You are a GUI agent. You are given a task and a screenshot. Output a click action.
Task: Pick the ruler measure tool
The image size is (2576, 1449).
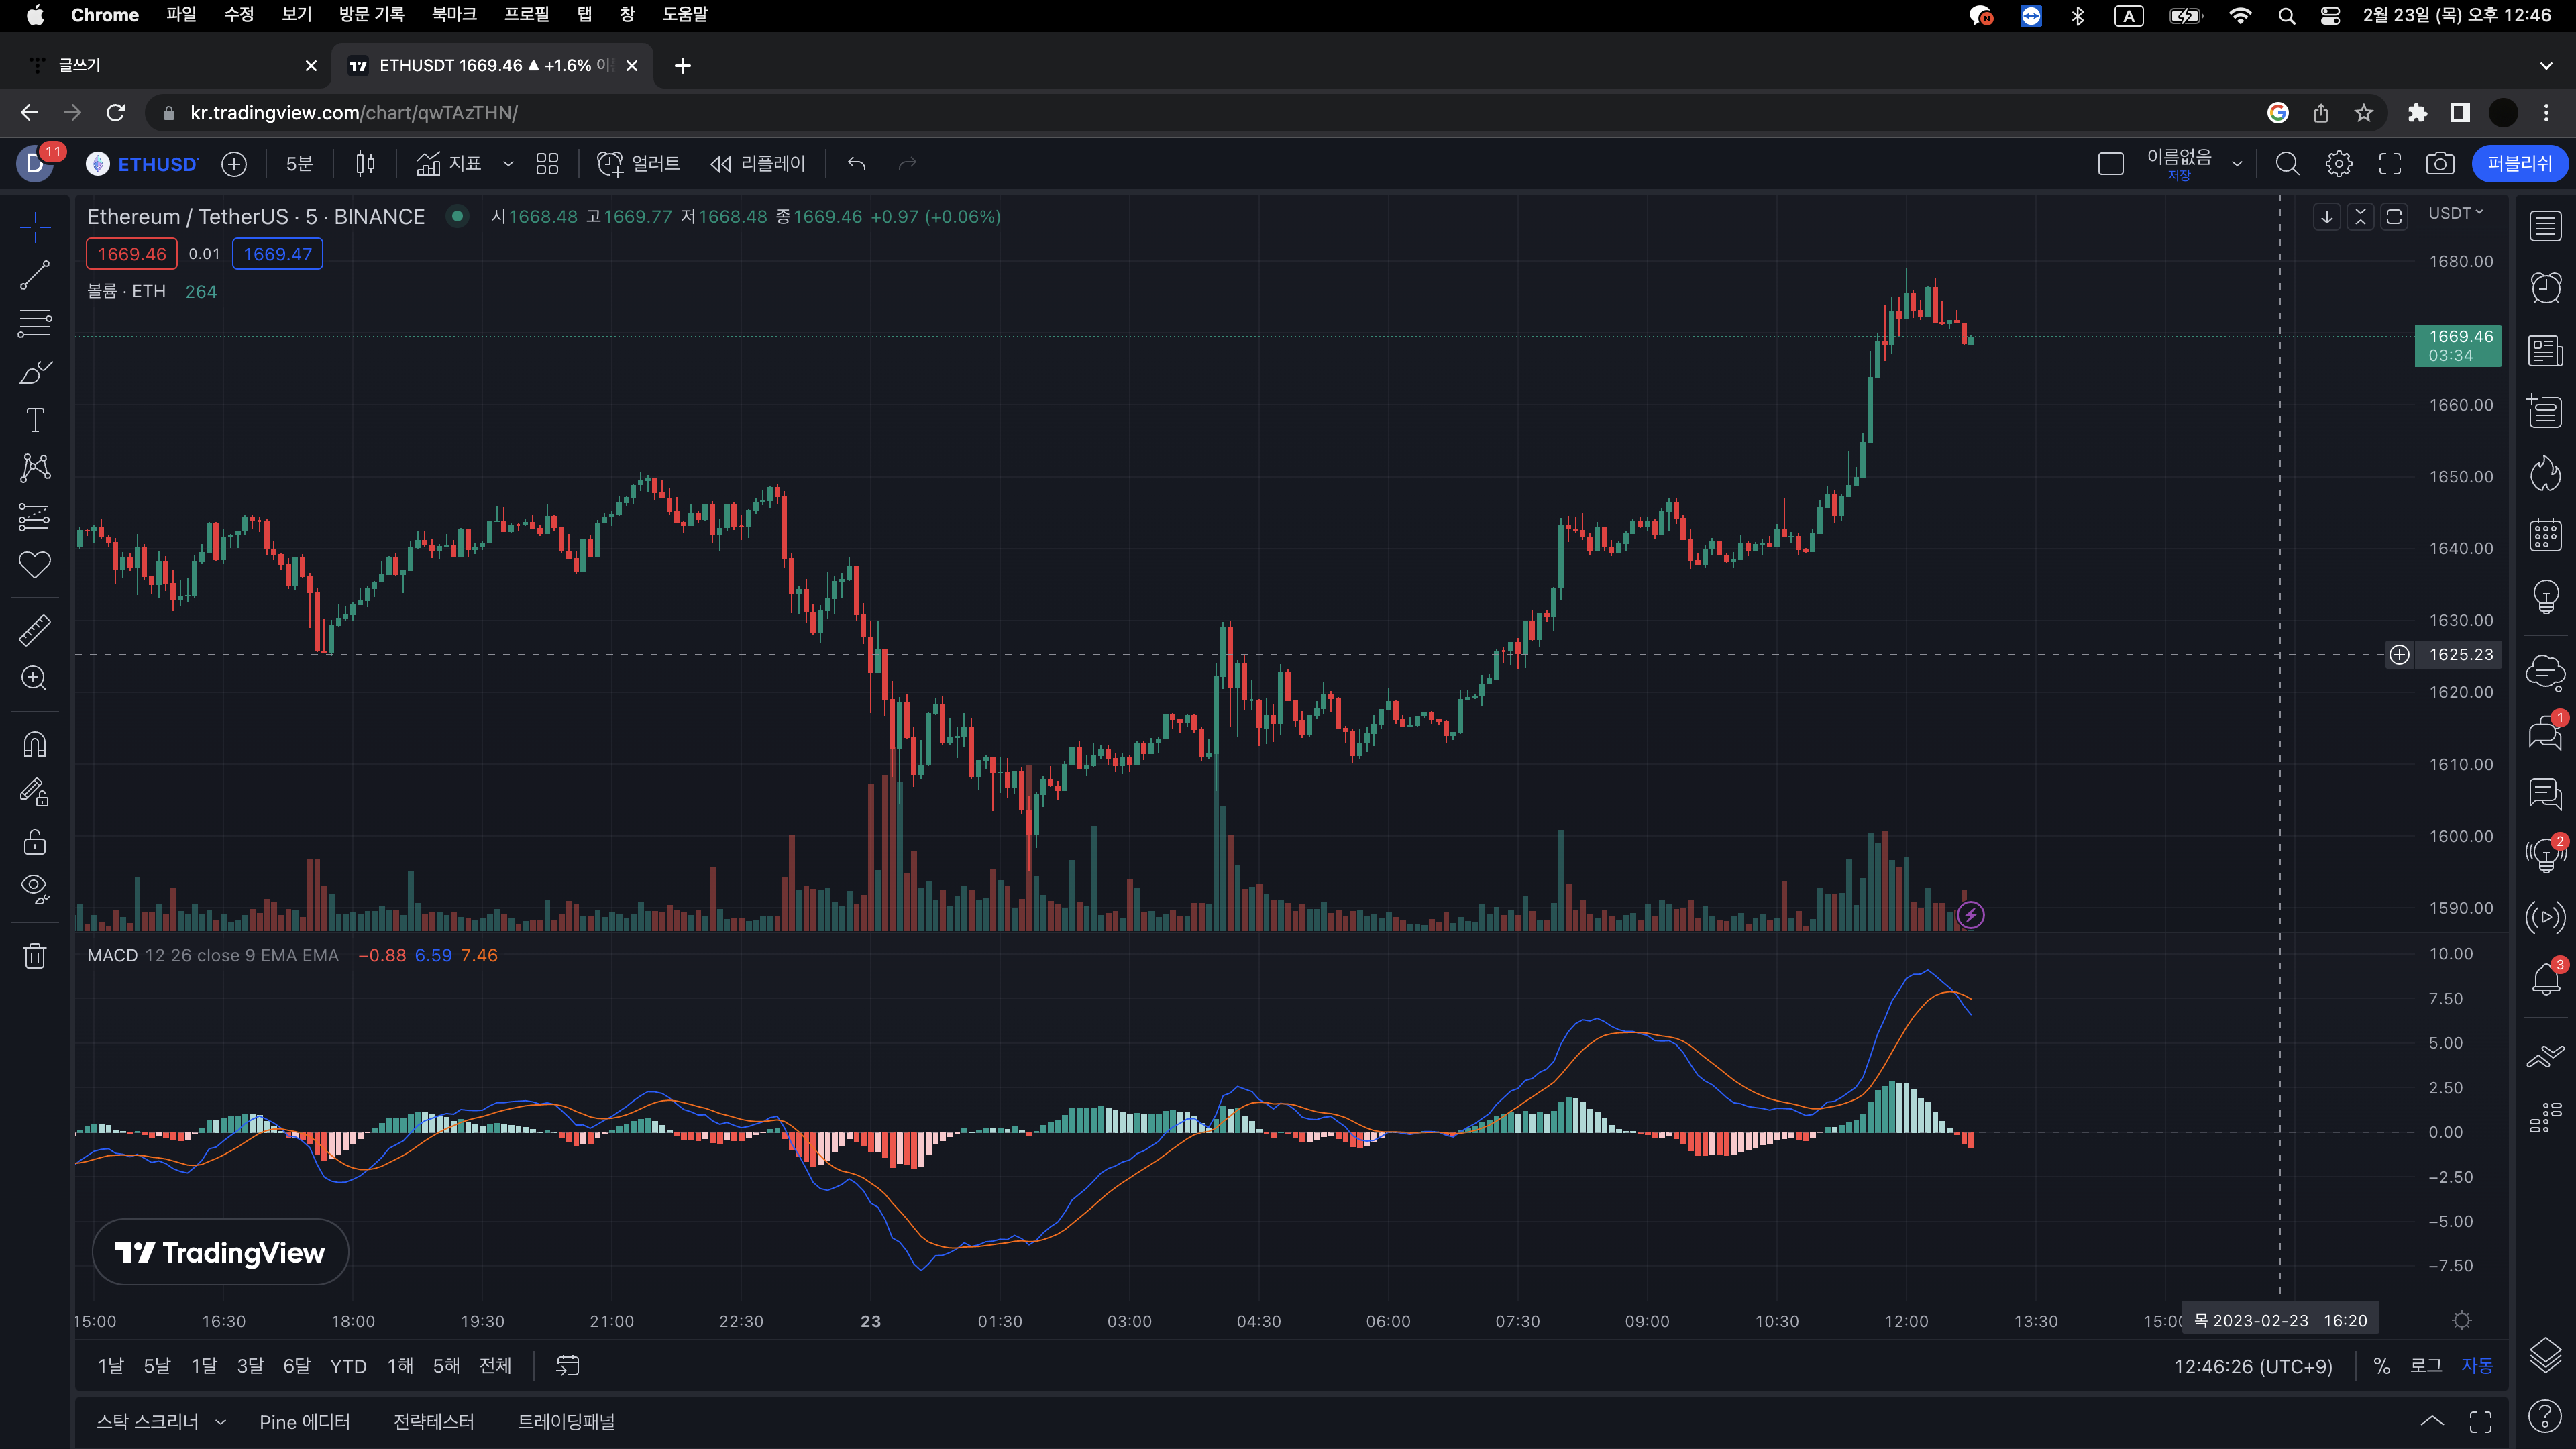(x=35, y=630)
